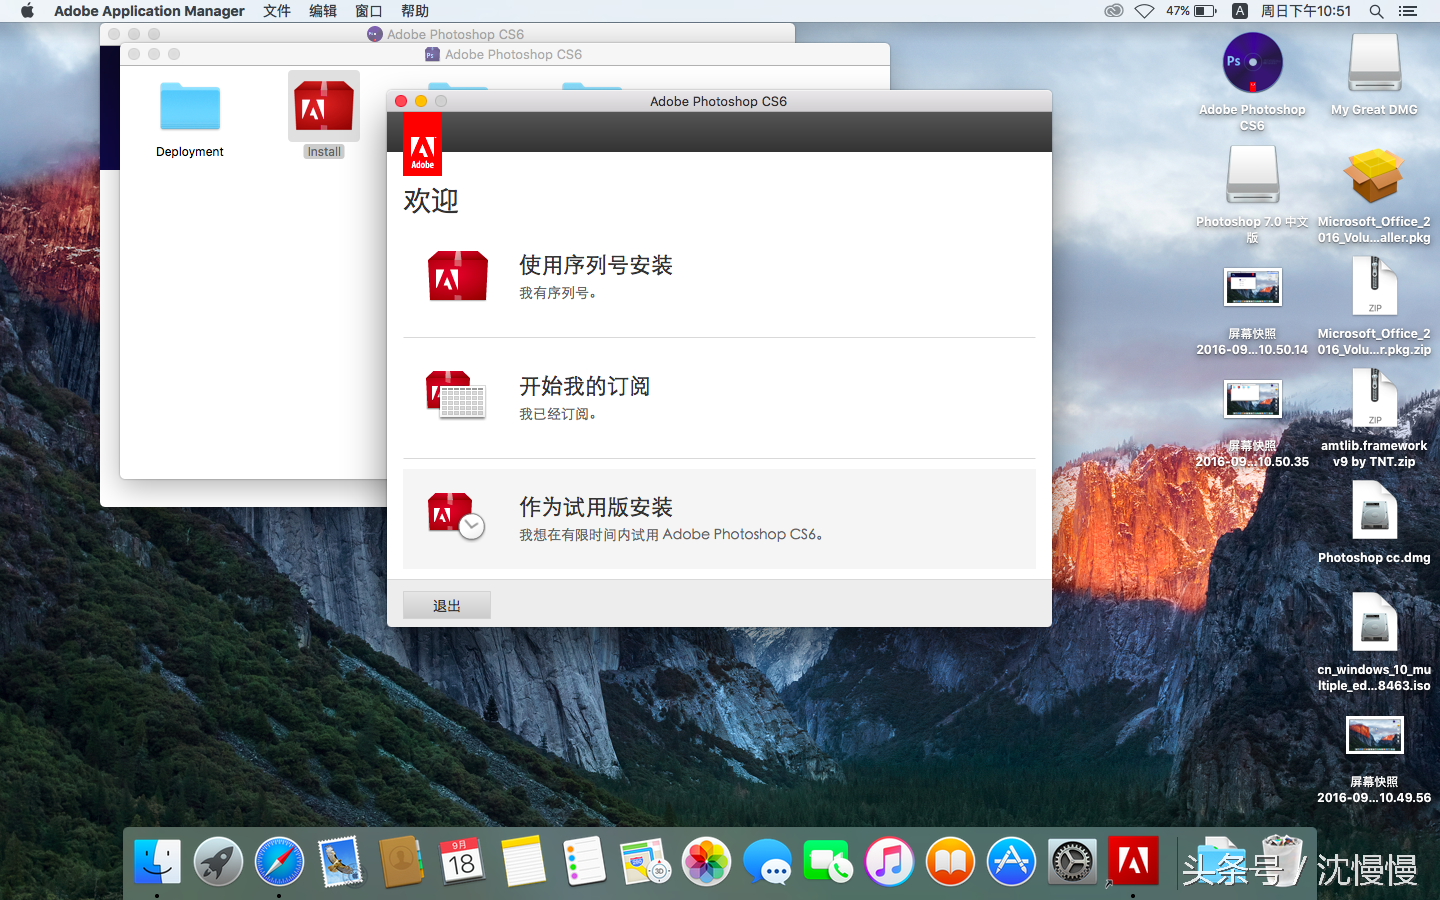Click the red serial number box icon
This screenshot has height=900, width=1440.
click(x=458, y=276)
